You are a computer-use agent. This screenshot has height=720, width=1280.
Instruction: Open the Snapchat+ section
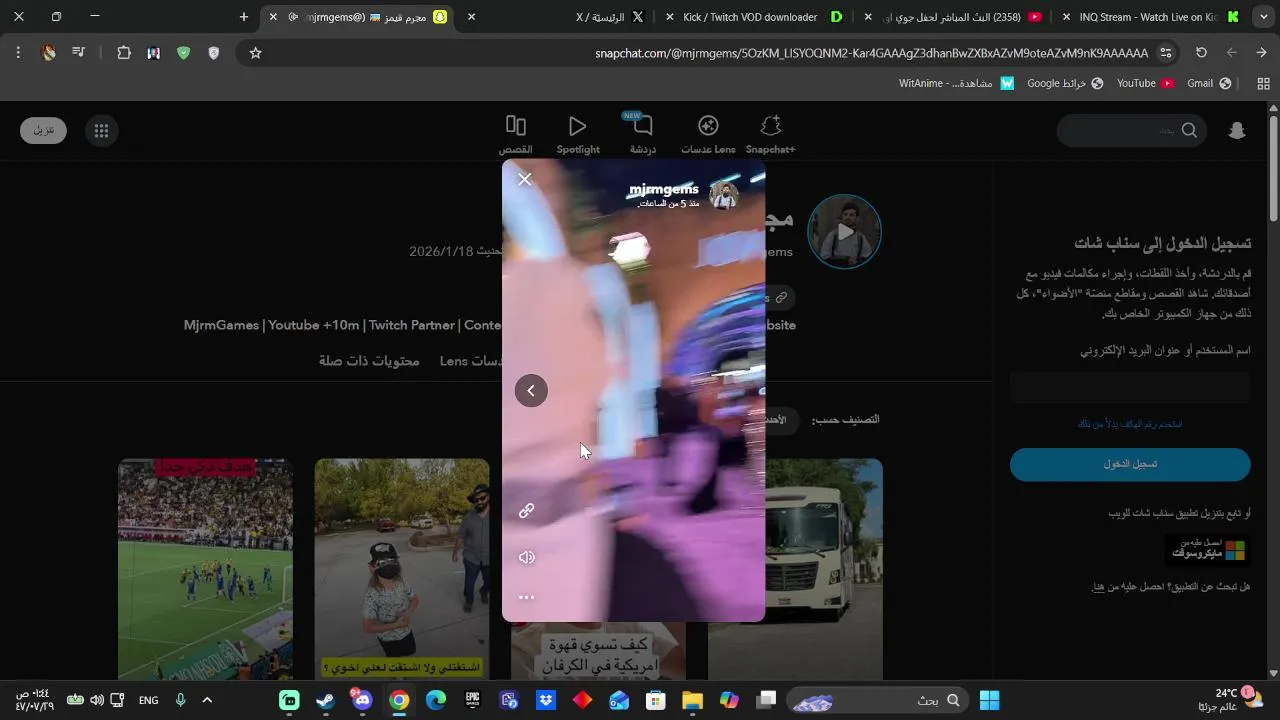click(770, 134)
